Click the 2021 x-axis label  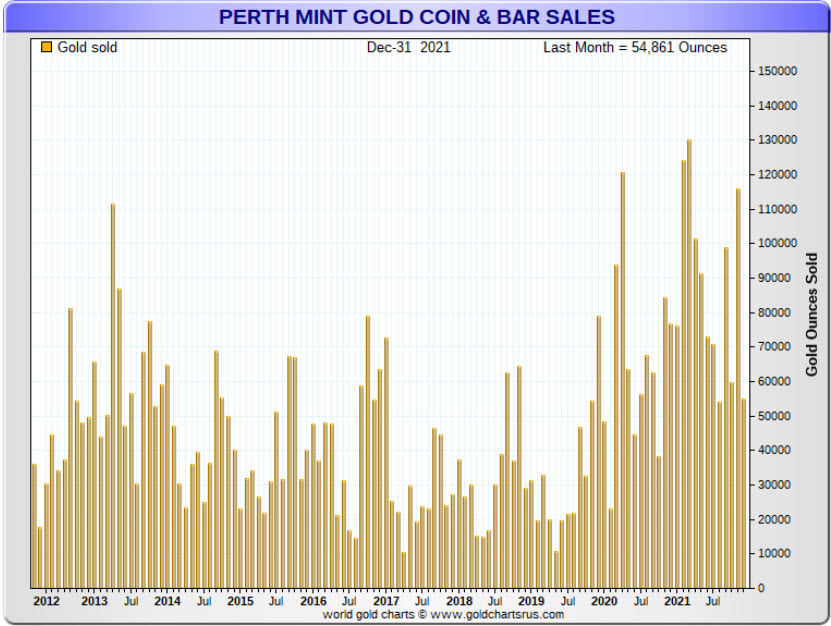point(677,601)
